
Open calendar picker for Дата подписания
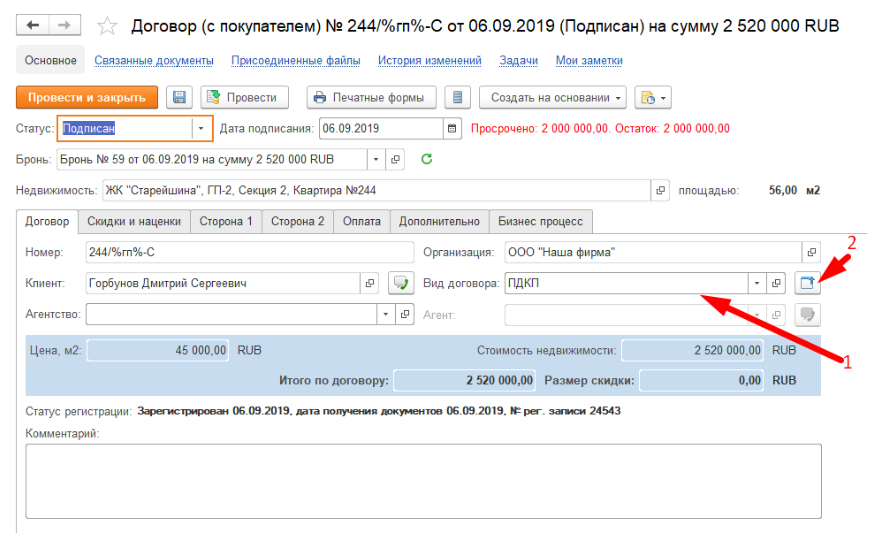pos(452,128)
